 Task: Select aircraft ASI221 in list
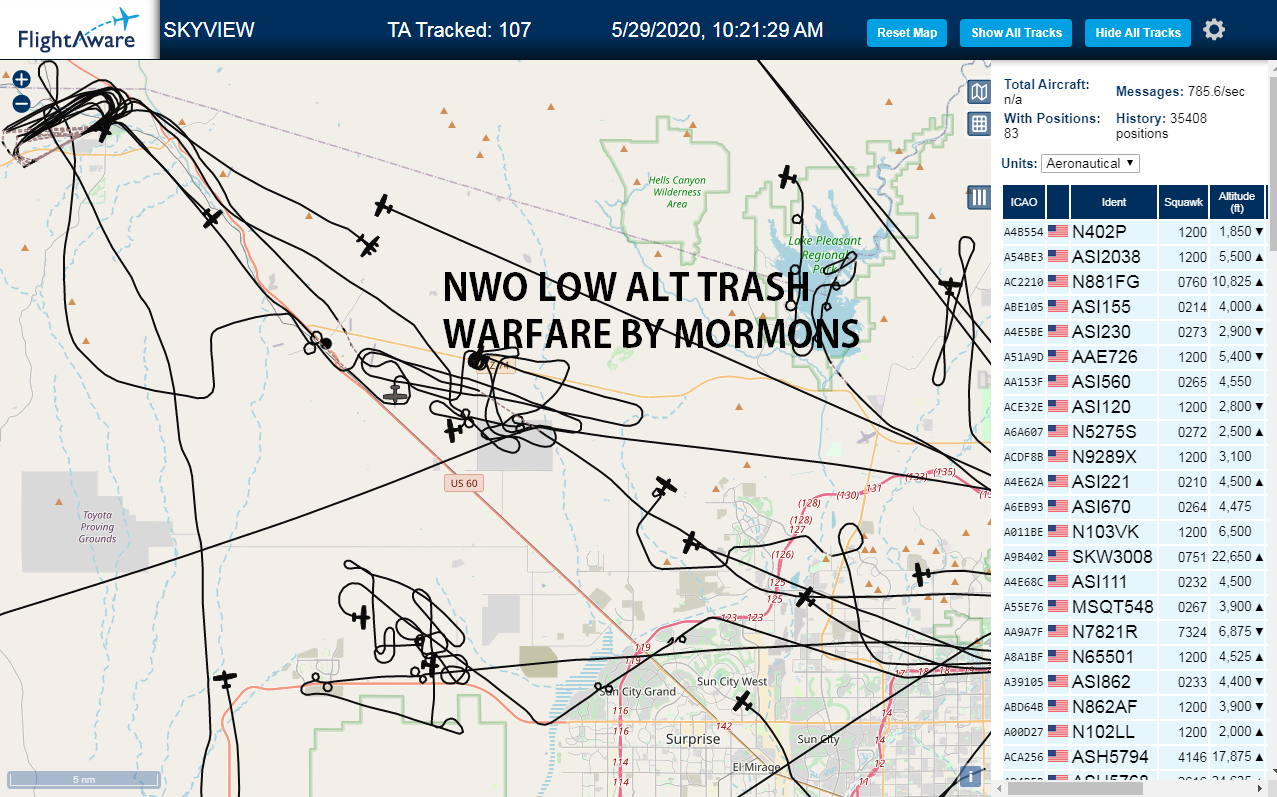[1134, 482]
